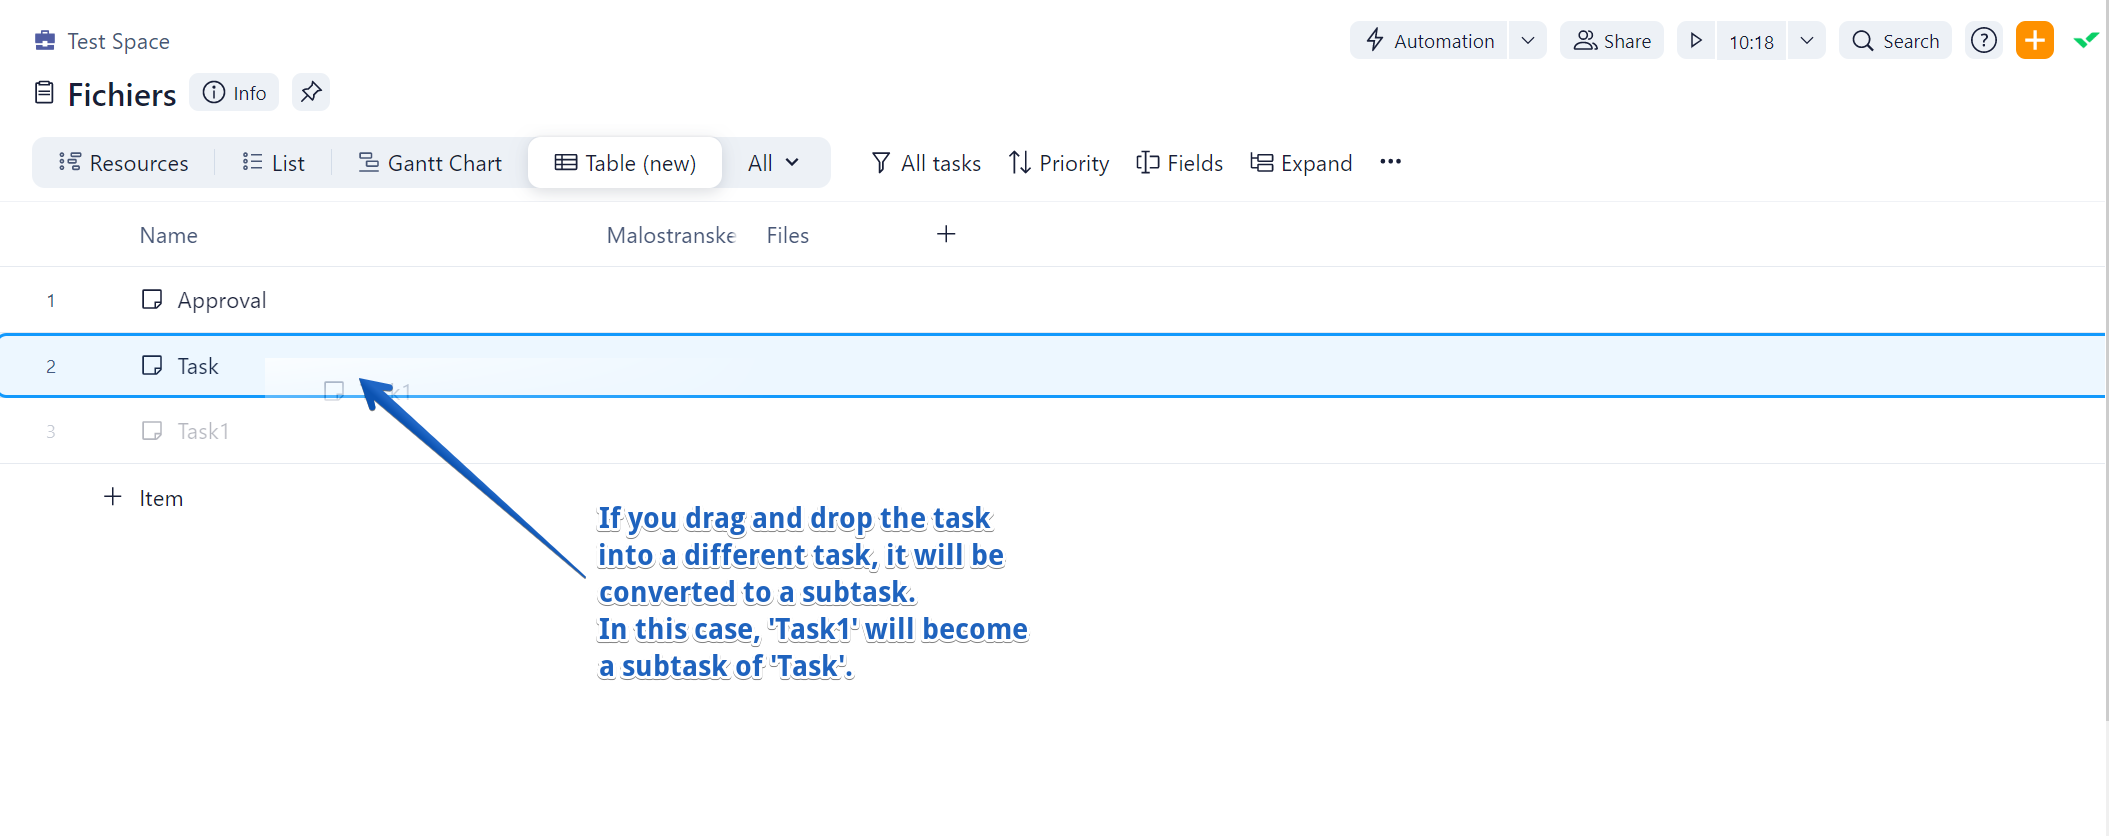Click the pin icon next to Info
The image size is (2109, 836).
pos(311,92)
